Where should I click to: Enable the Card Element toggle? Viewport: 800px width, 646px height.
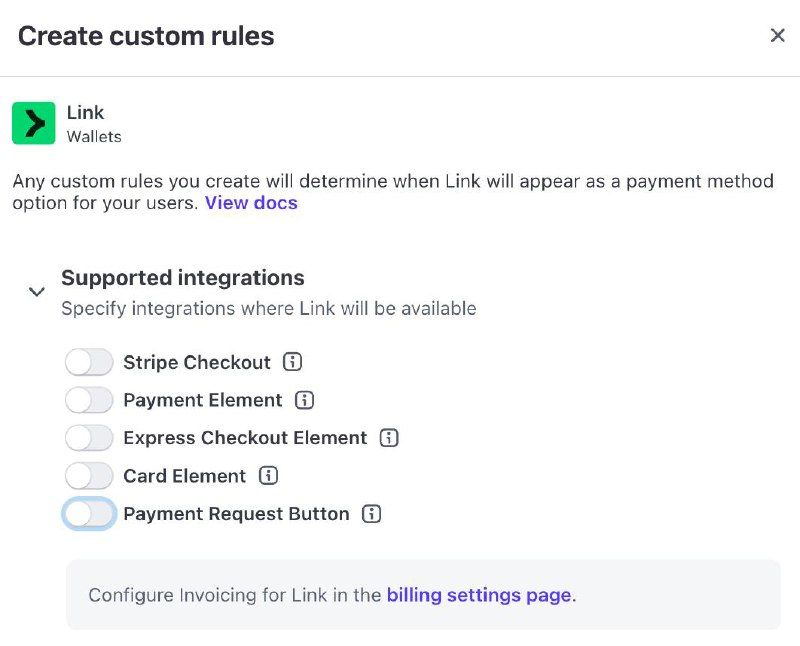point(89,476)
